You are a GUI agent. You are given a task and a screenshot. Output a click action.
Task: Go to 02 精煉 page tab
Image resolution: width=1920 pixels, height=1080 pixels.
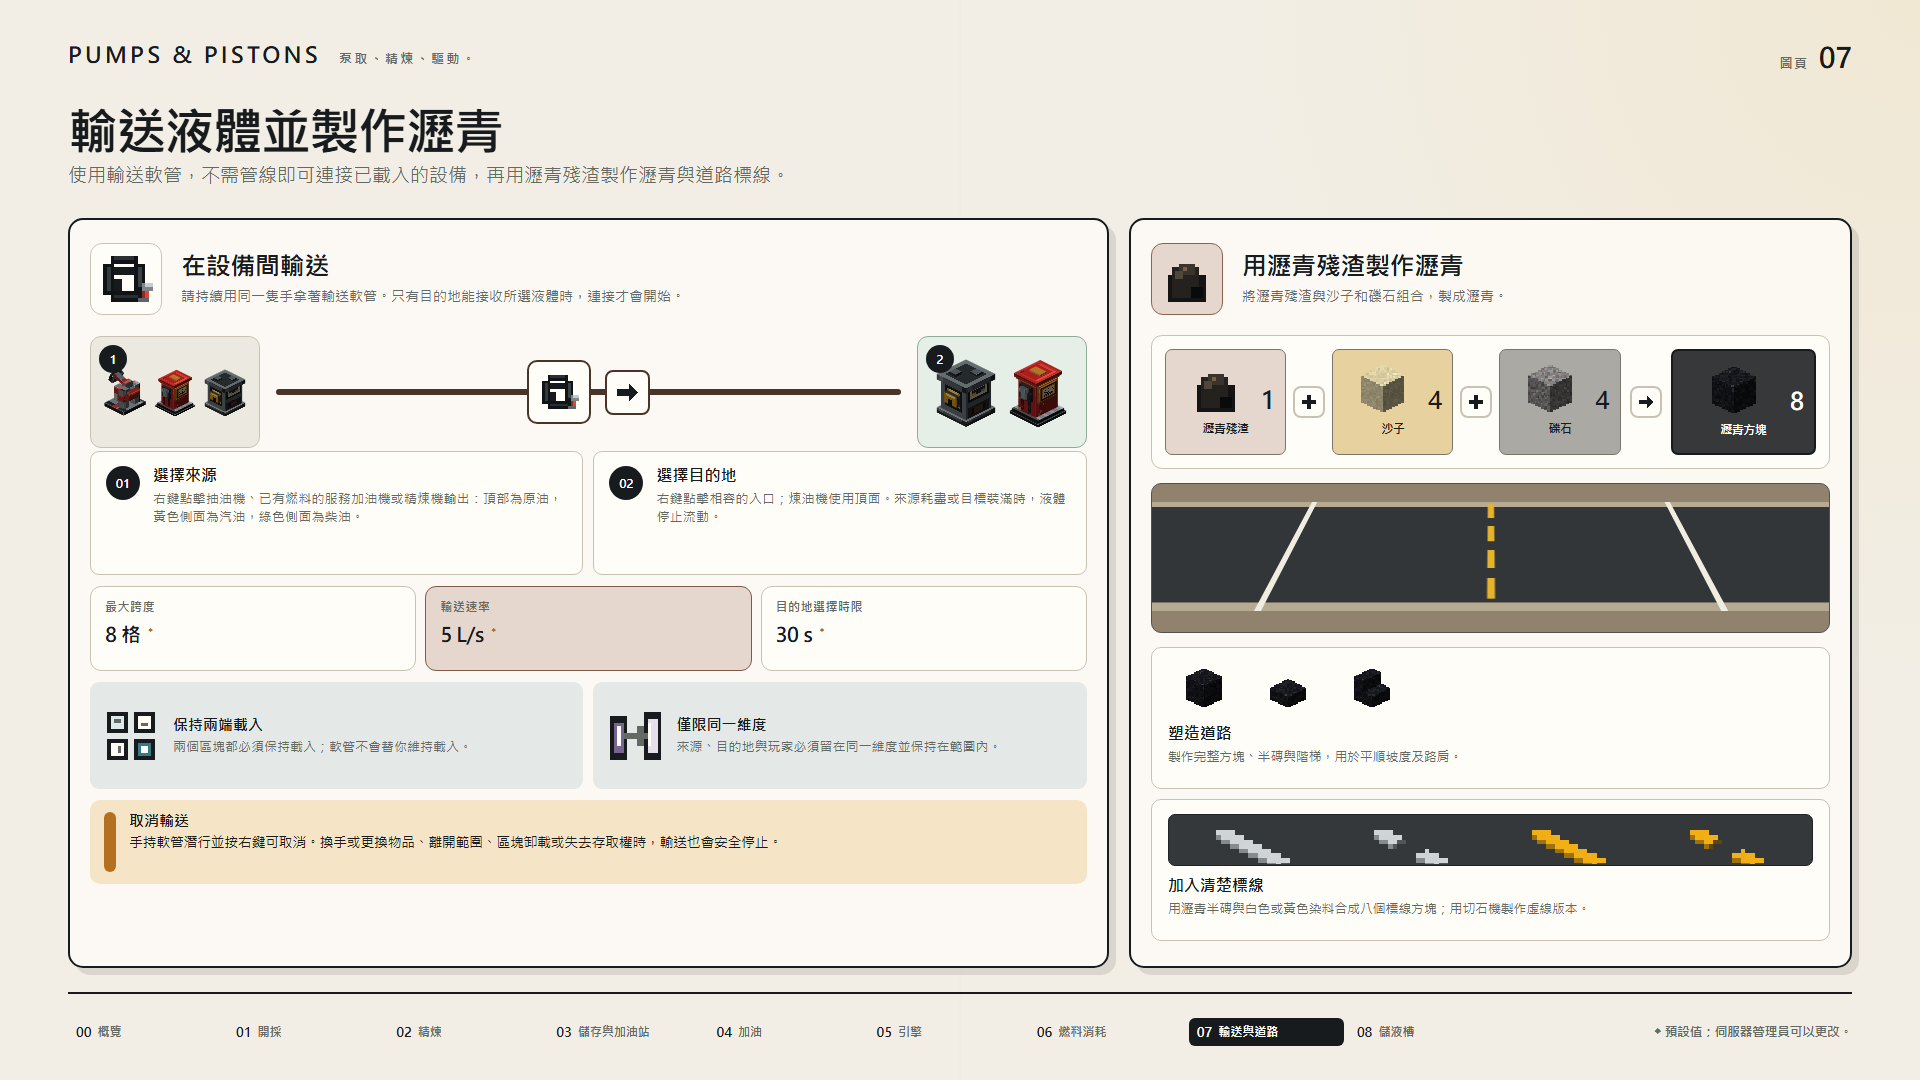(419, 1032)
